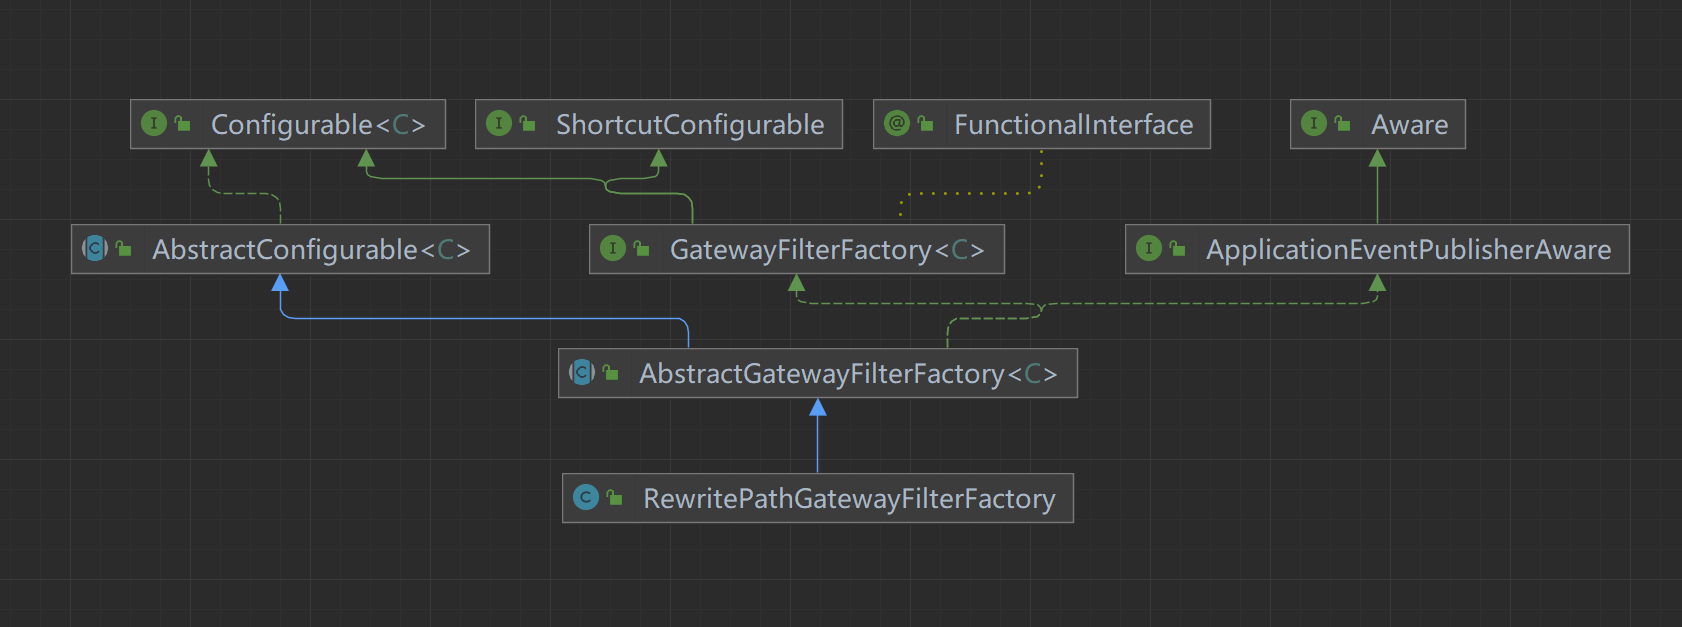
Task: Select the ApplicationEventPublisherAware node
Action: [x=1377, y=249]
